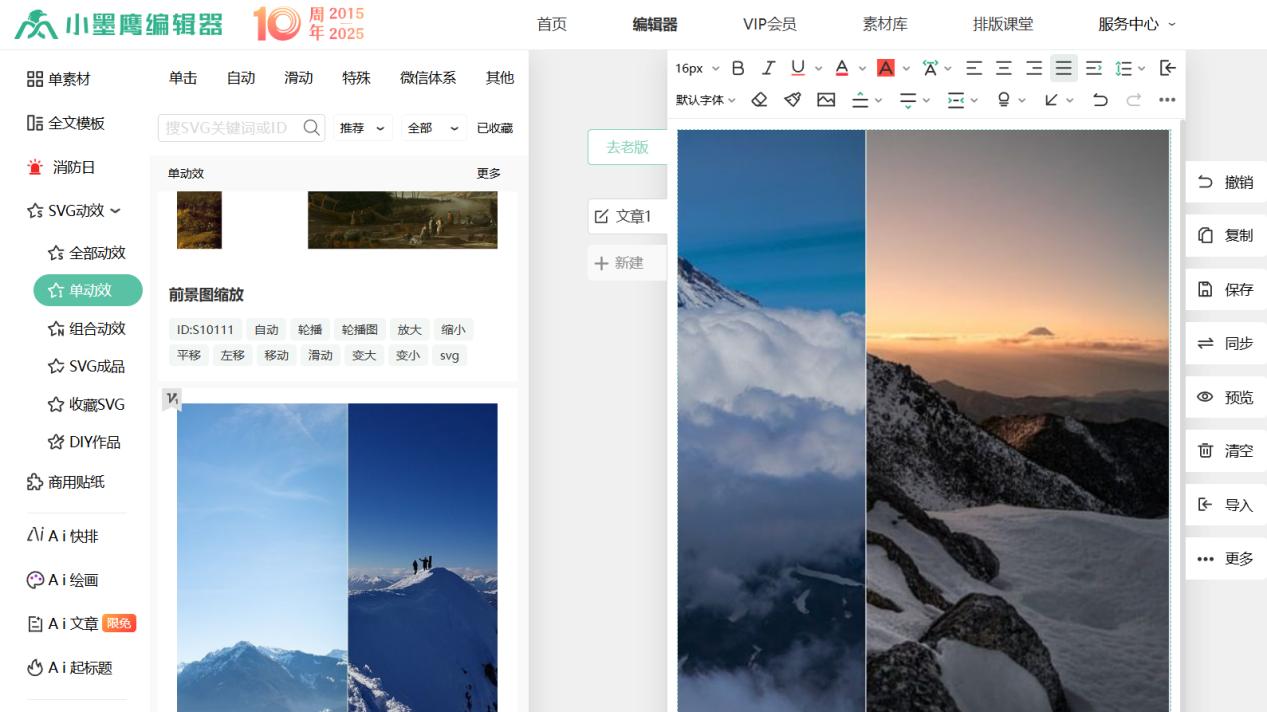
Task: Insert an image via the toolbar icon
Action: coord(825,100)
